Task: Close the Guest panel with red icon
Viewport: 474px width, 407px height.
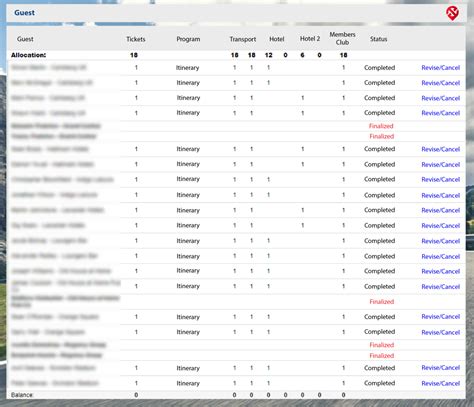Action: tap(452, 13)
